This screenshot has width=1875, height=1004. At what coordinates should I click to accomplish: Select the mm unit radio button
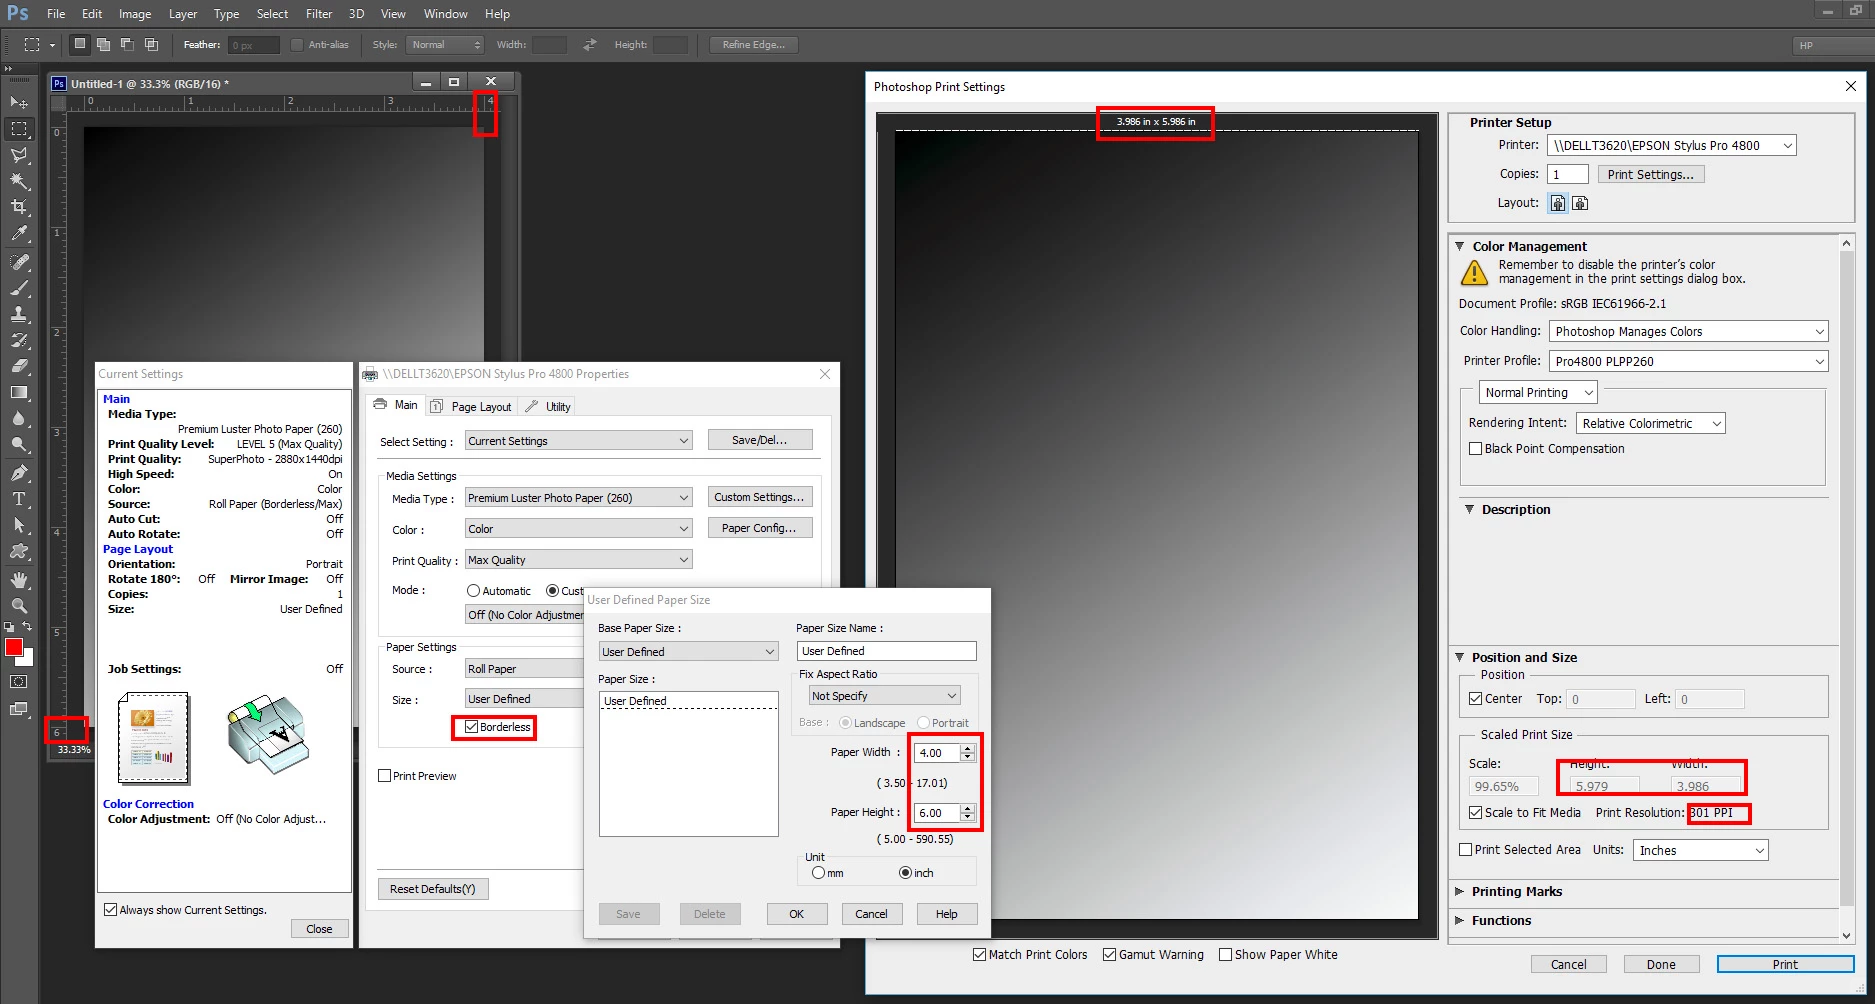(x=819, y=873)
